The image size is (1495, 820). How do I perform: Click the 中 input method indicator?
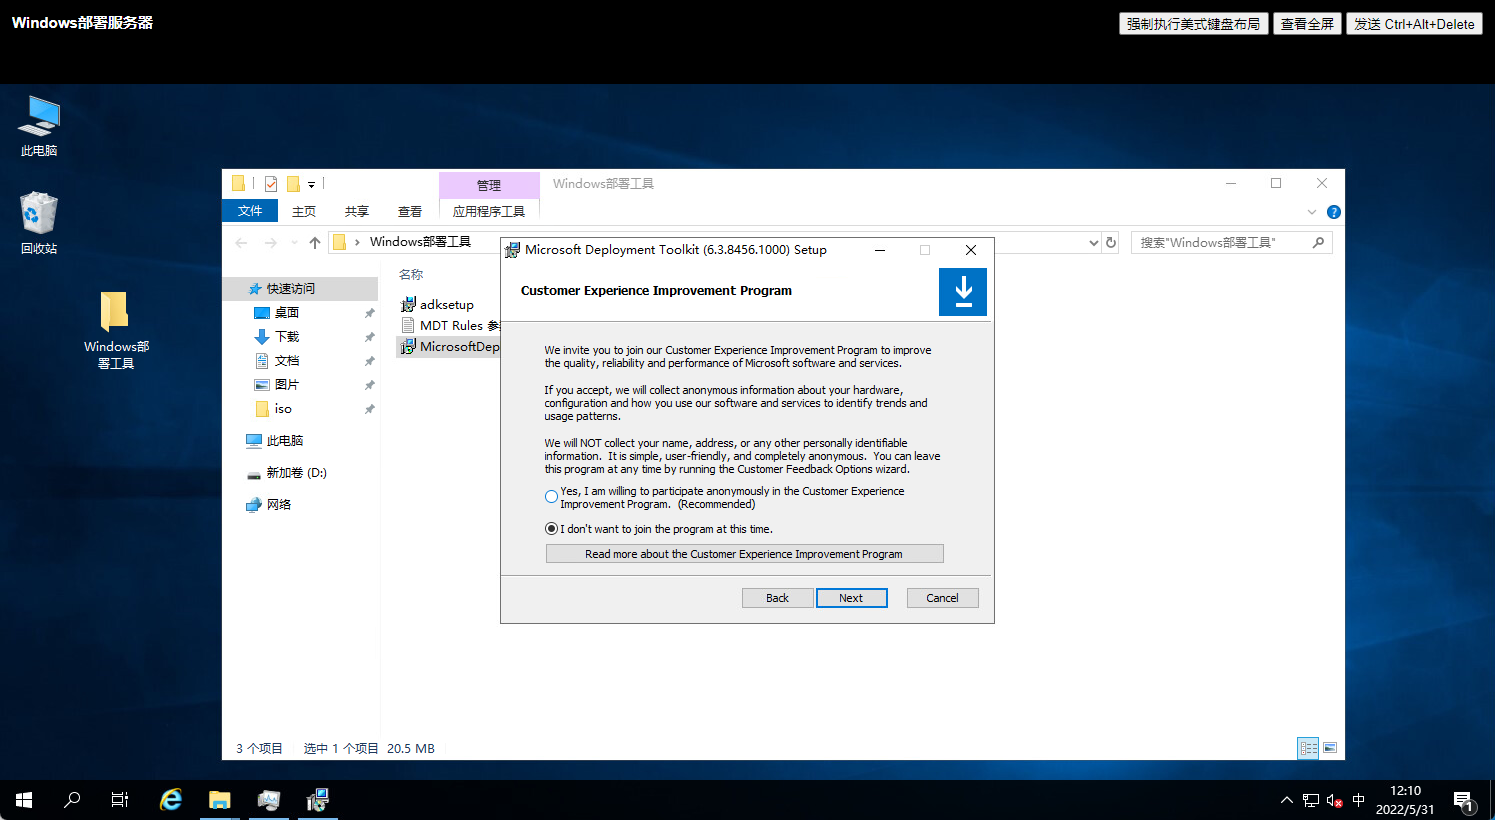1358,800
